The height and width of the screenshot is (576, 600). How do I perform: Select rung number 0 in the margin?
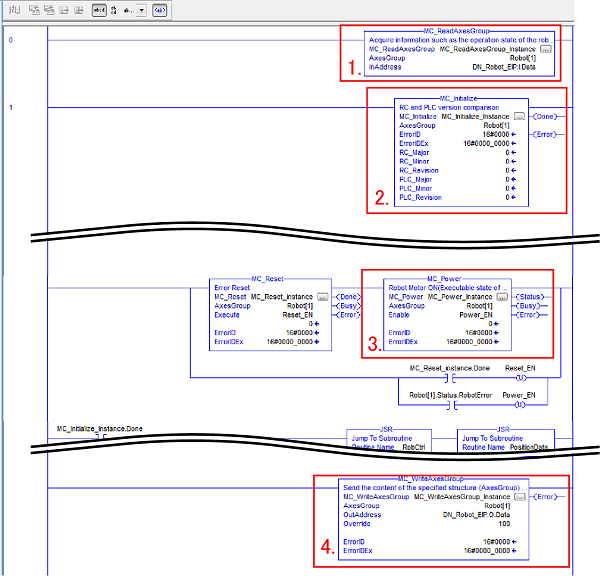click(x=11, y=40)
